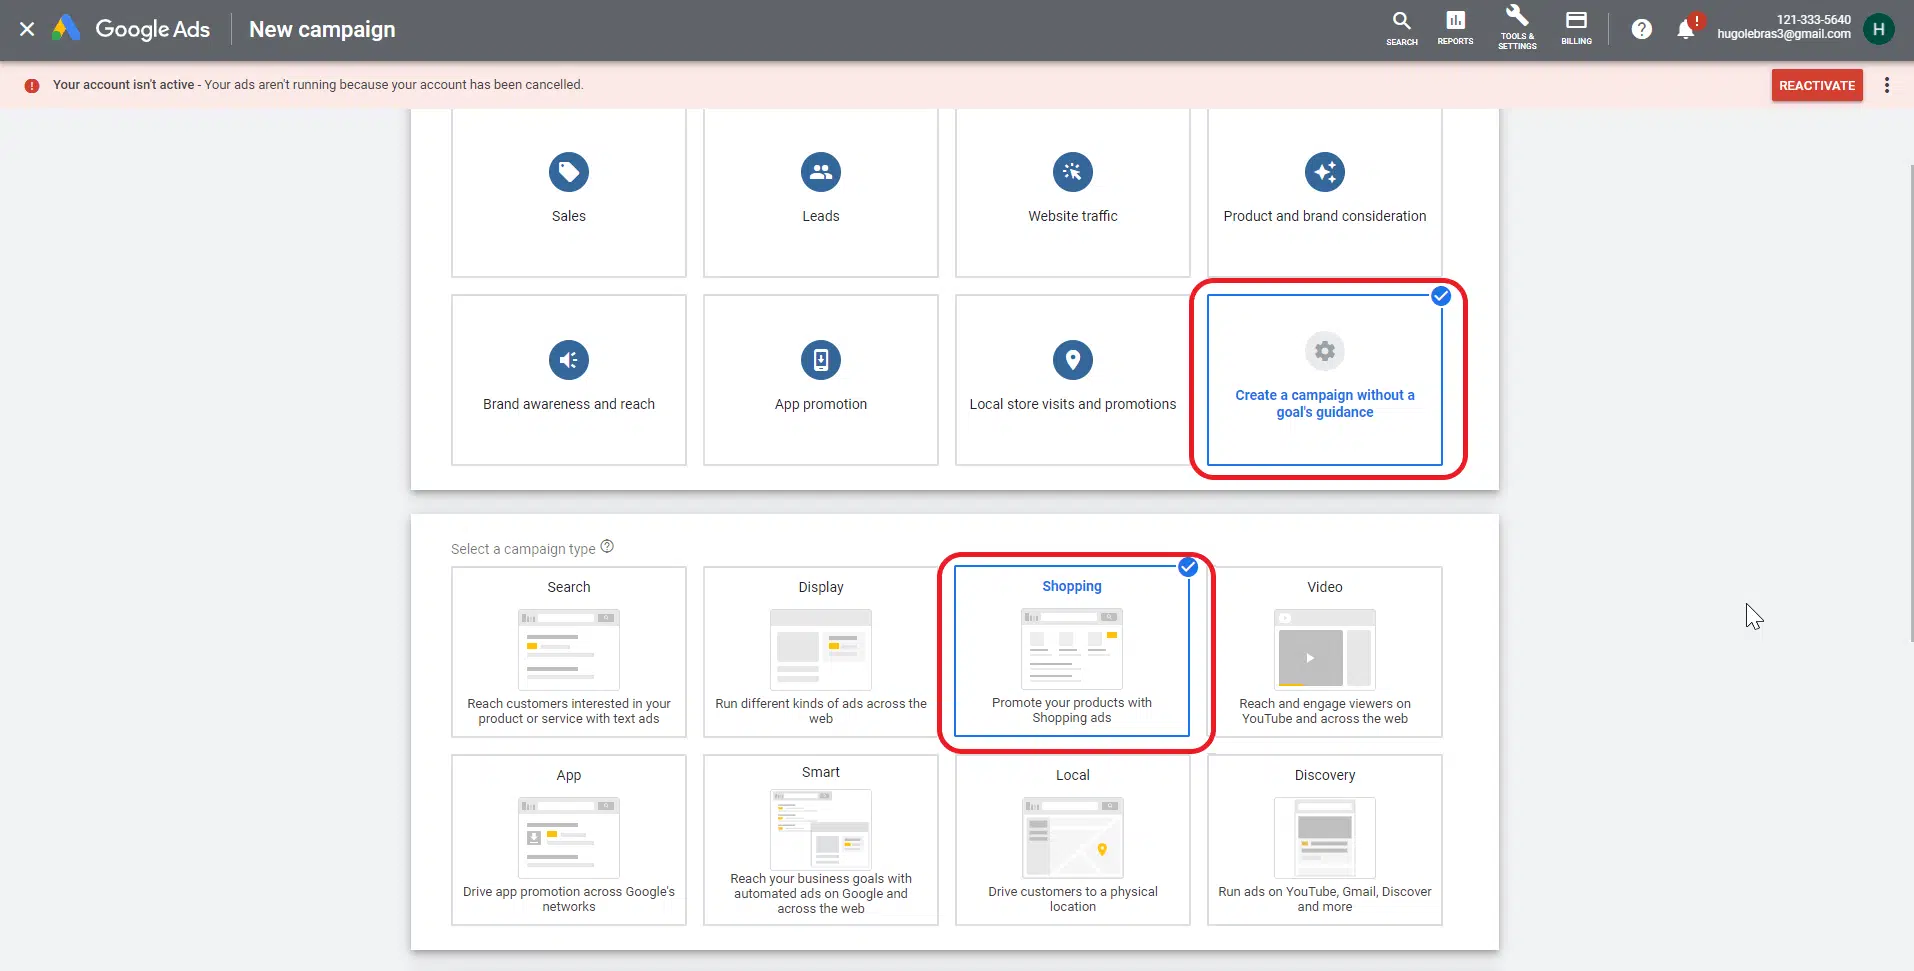Viewport: 1914px width, 971px height.
Task: Click the Reactivate button
Action: click(x=1816, y=85)
